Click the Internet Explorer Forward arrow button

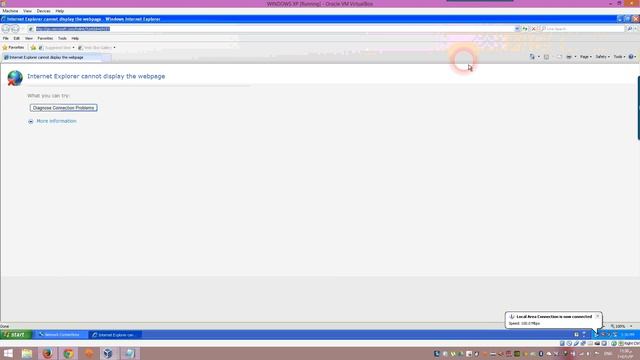(16, 29)
